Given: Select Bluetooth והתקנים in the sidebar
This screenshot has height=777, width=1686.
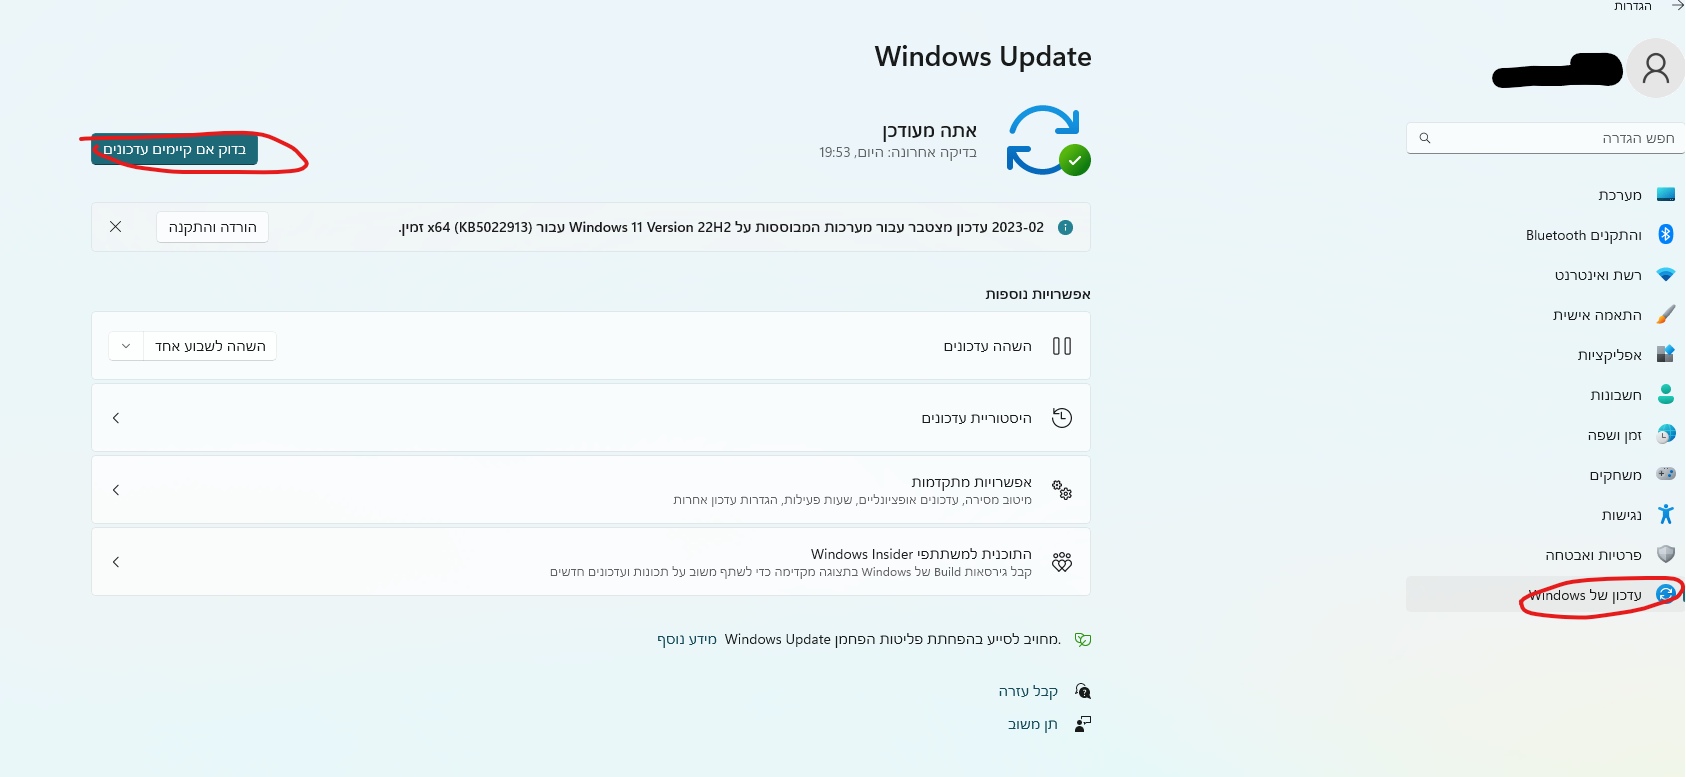Looking at the screenshot, I should (x=1584, y=235).
